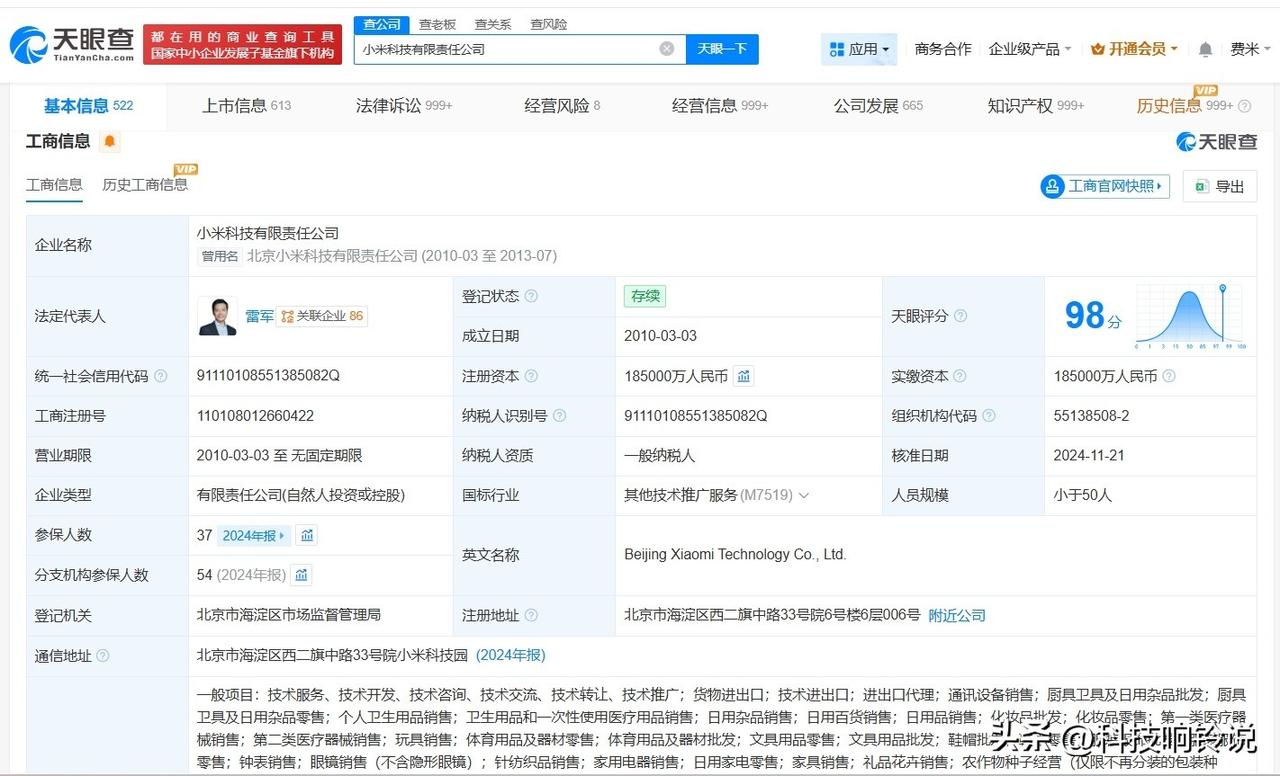This screenshot has width=1280, height=776.
Task: Expand the 其他技术推广服务 industry chevron
Action: click(x=803, y=496)
